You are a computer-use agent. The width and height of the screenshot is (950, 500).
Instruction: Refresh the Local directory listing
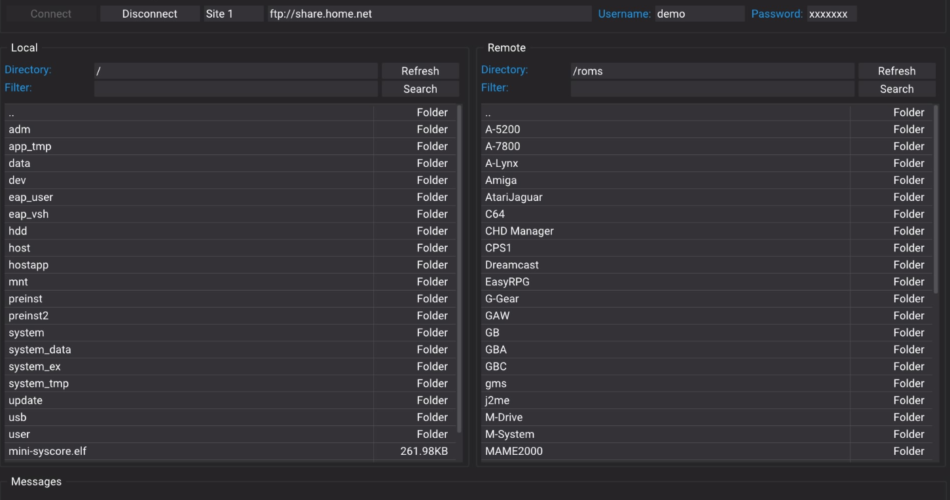coord(420,71)
